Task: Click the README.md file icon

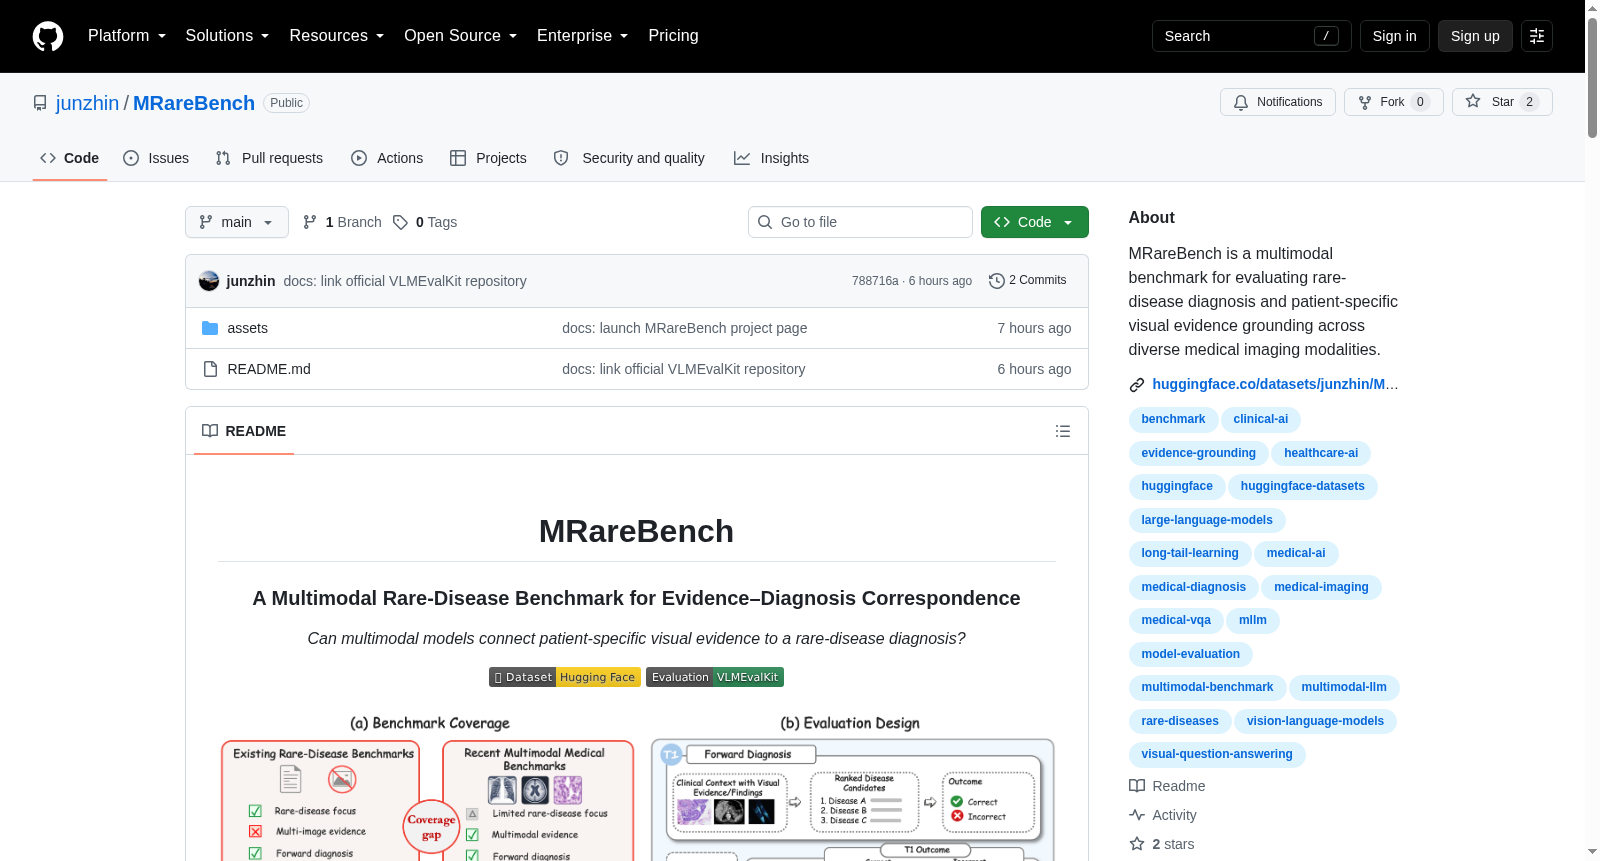Action: pyautogui.click(x=210, y=369)
